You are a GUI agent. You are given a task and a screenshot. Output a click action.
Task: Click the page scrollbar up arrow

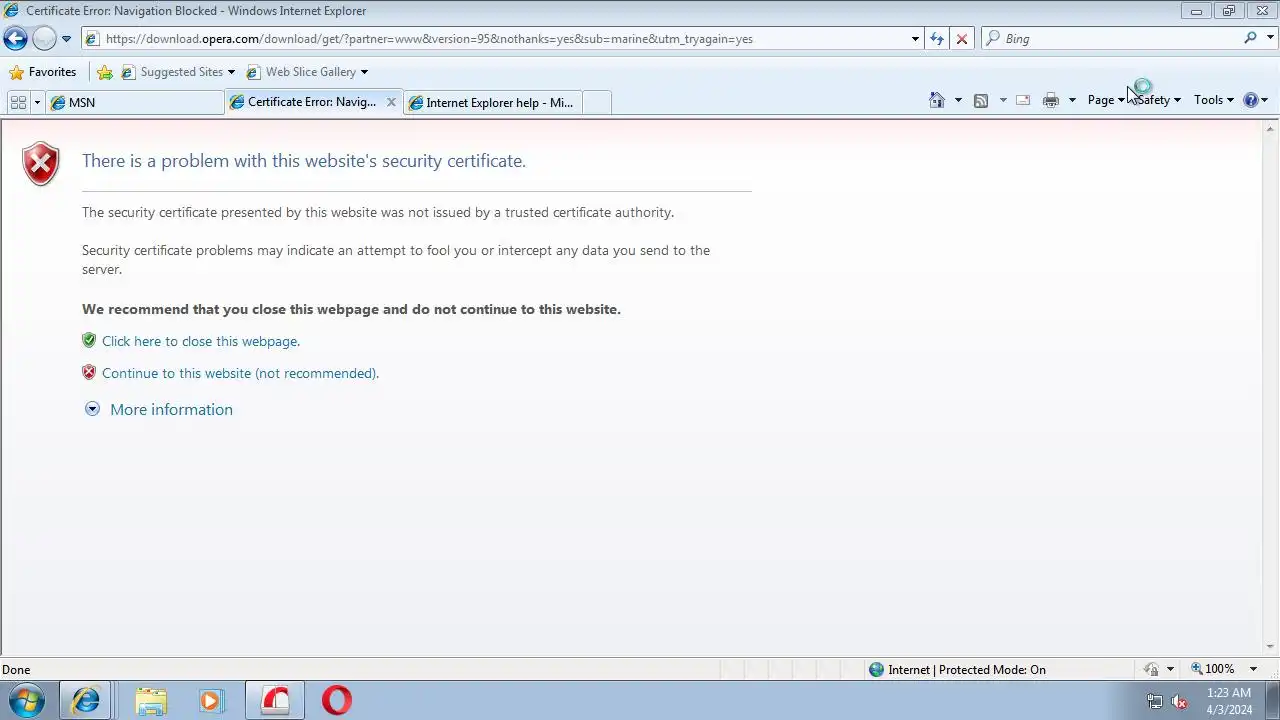click(1271, 129)
